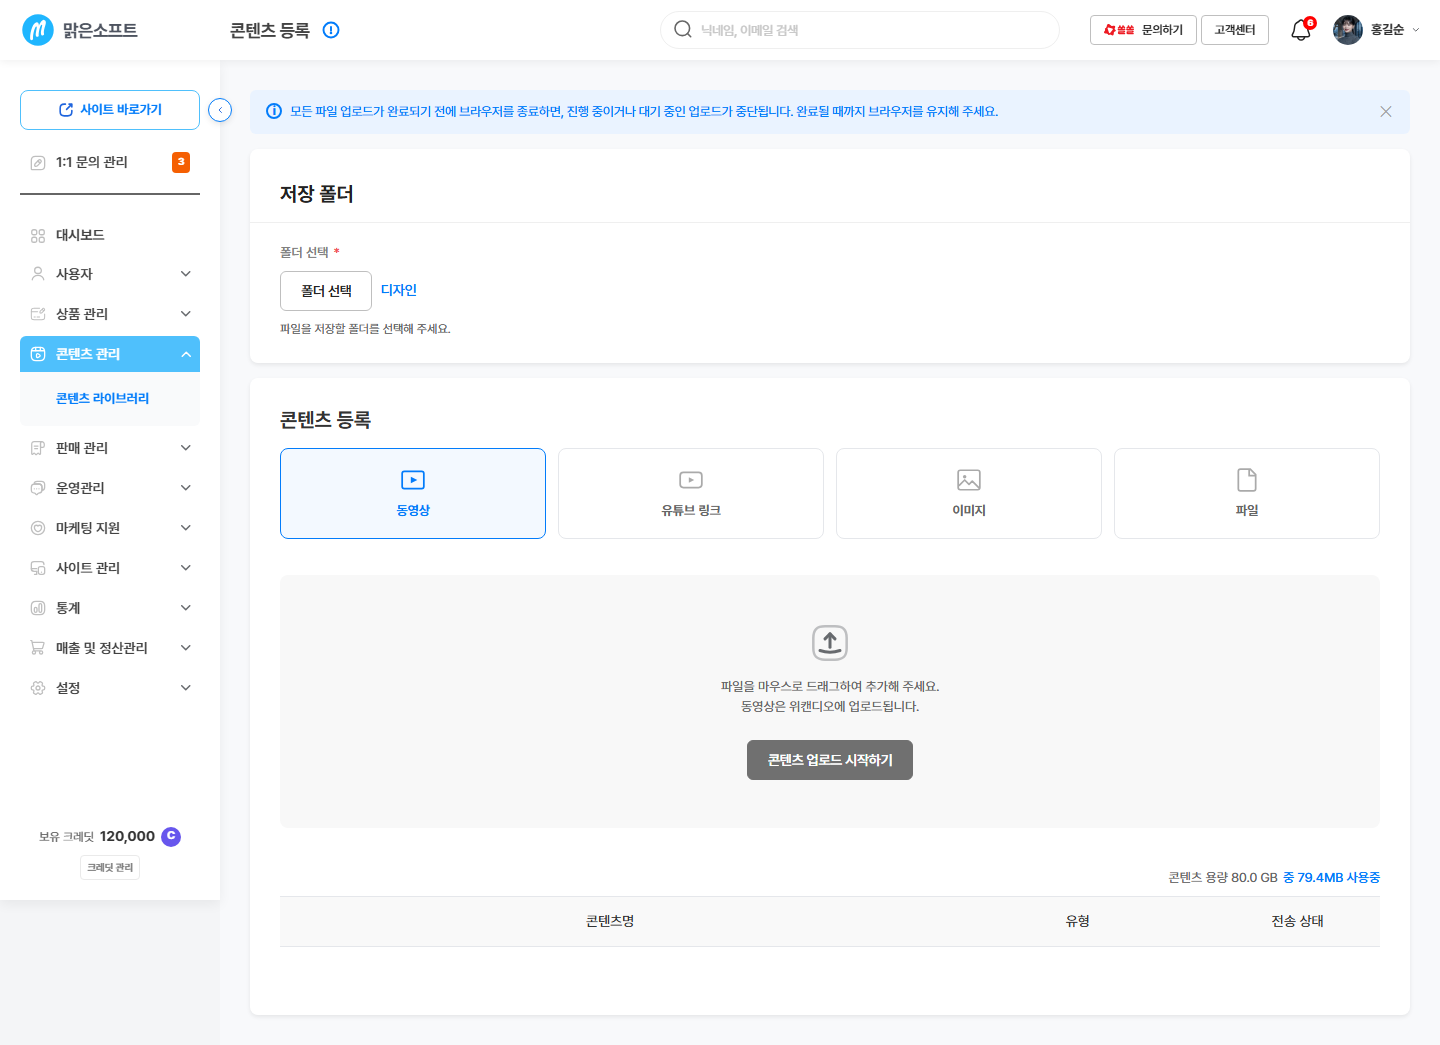
Task: Click the 상품 관리 icon
Action: click(x=38, y=314)
